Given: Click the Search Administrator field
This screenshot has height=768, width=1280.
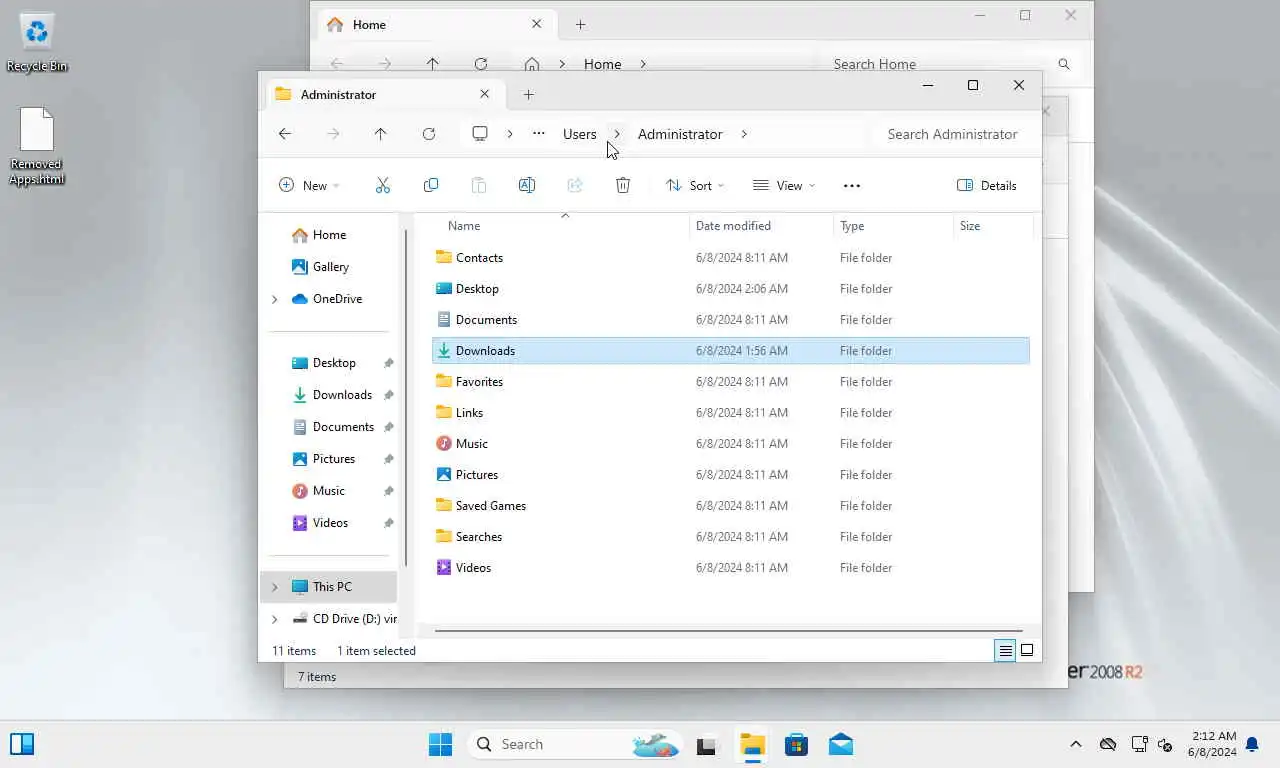Looking at the screenshot, I should click(952, 134).
